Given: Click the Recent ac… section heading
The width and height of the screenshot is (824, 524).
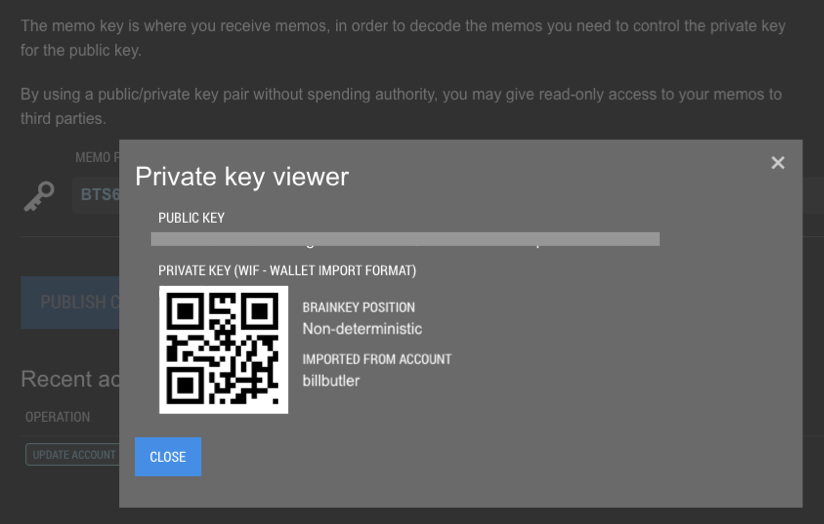Looking at the screenshot, I should [70, 379].
